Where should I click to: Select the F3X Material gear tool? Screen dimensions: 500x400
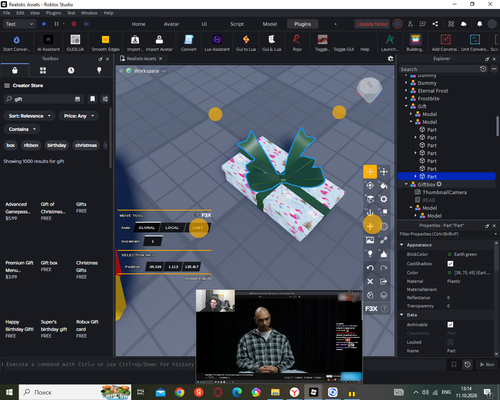coord(384,199)
